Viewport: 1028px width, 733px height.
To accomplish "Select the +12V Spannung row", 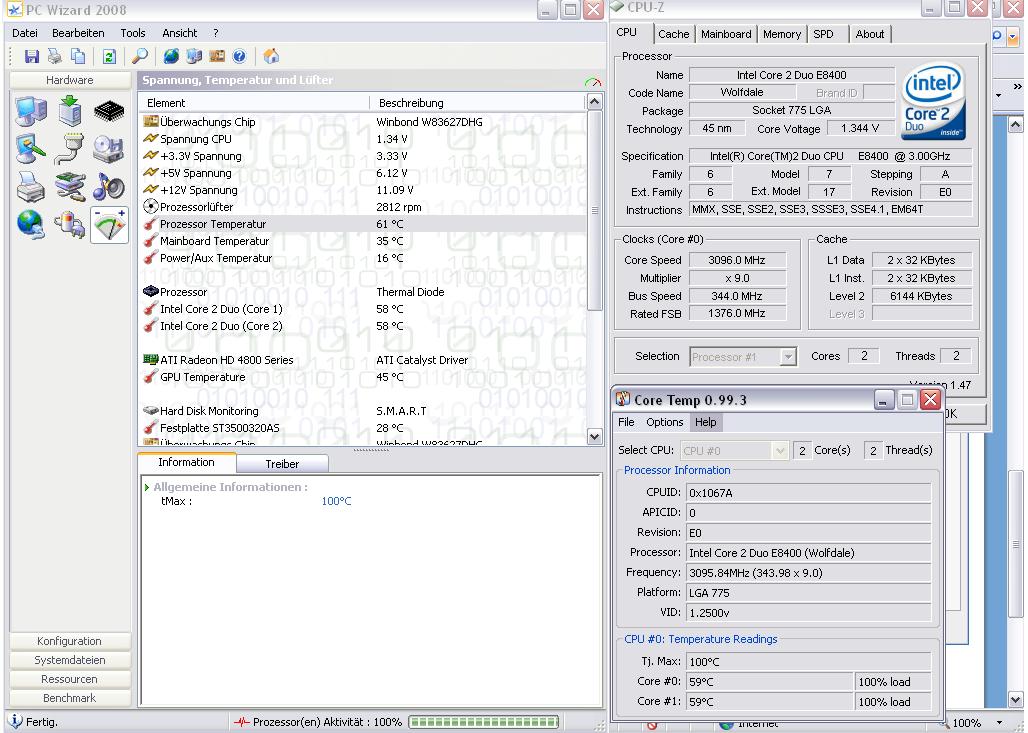I will pos(363,190).
